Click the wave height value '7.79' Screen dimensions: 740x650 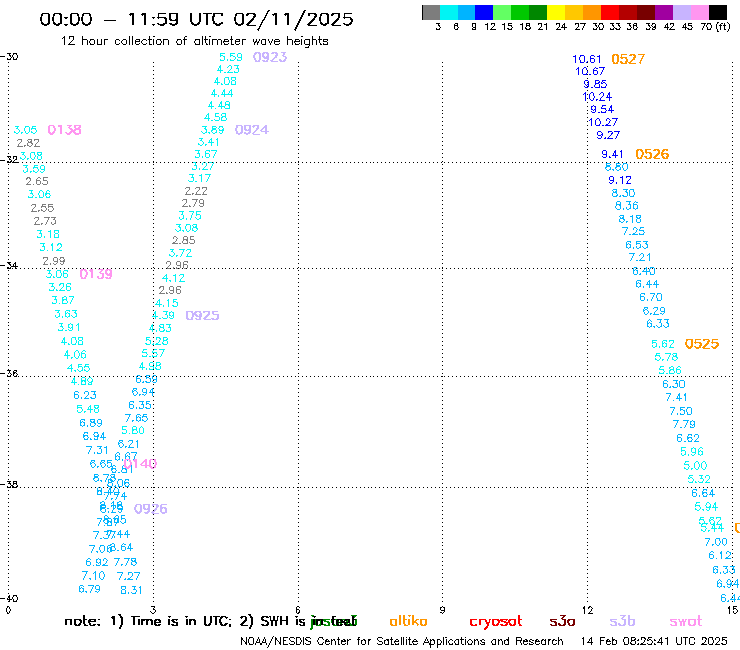click(x=684, y=424)
